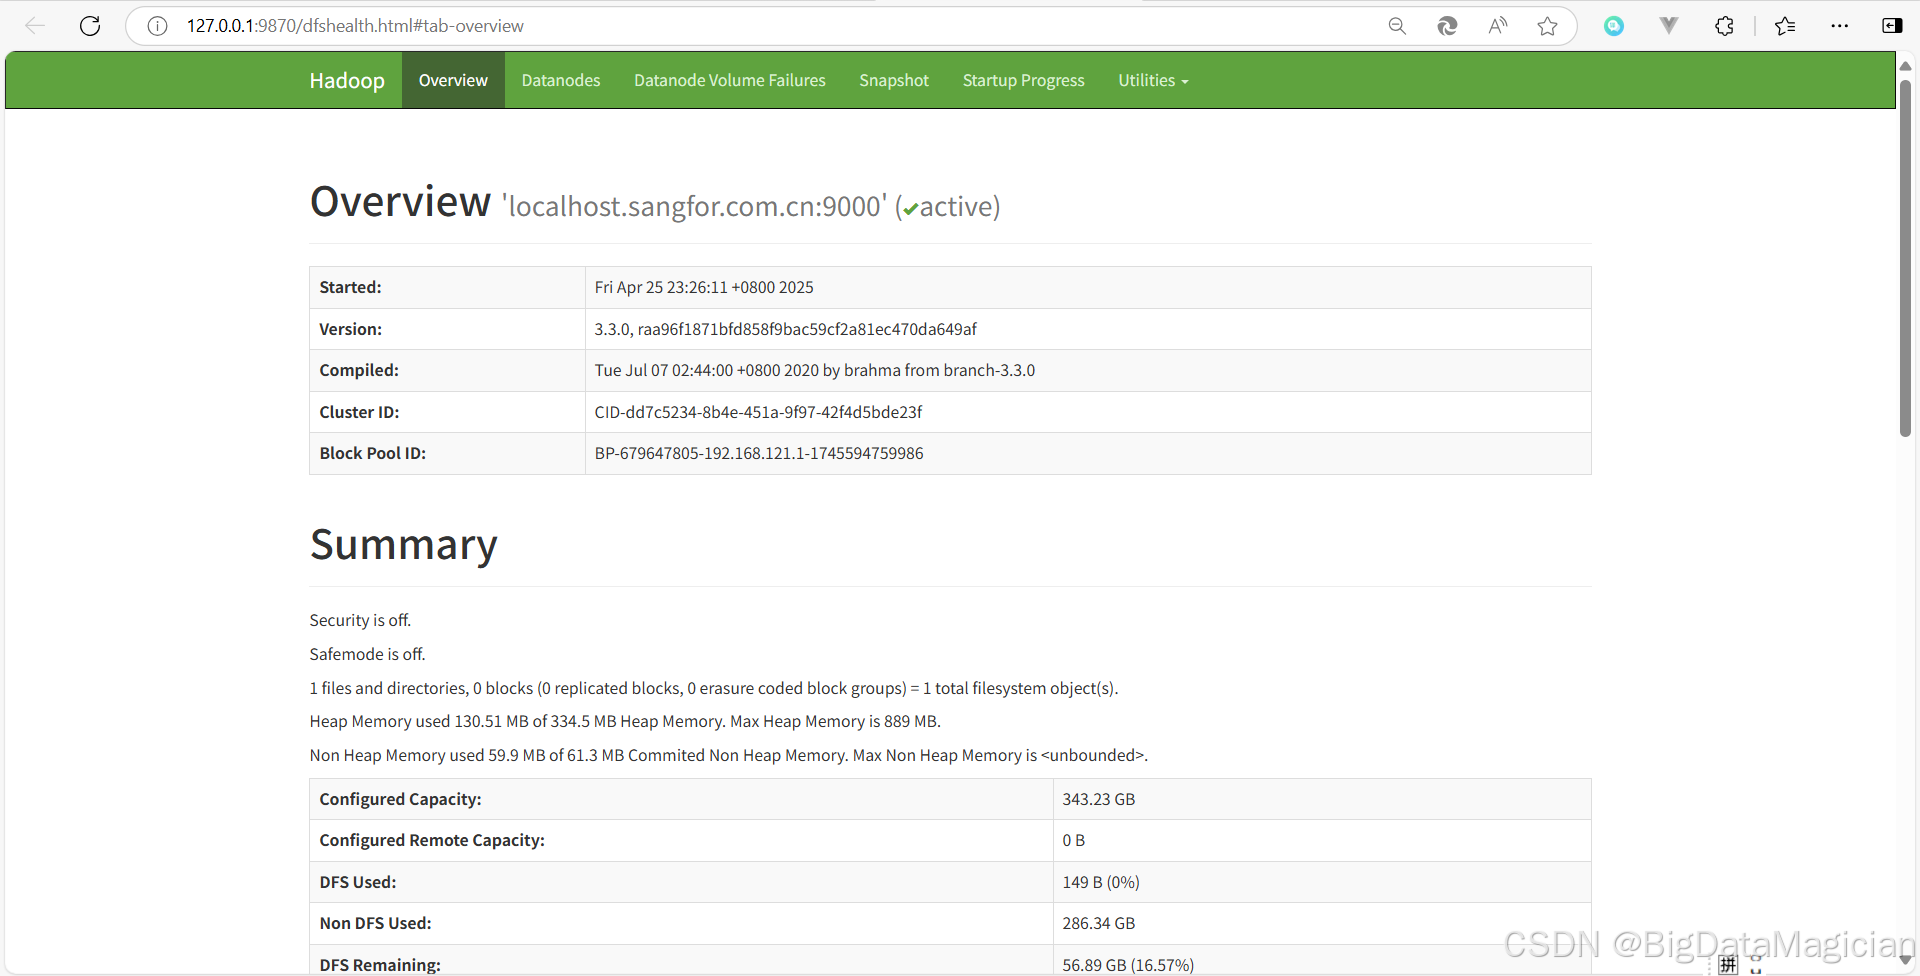This screenshot has width=1920, height=976.
Task: Click the 'Block Pool ID:' row label
Action: [x=372, y=453]
